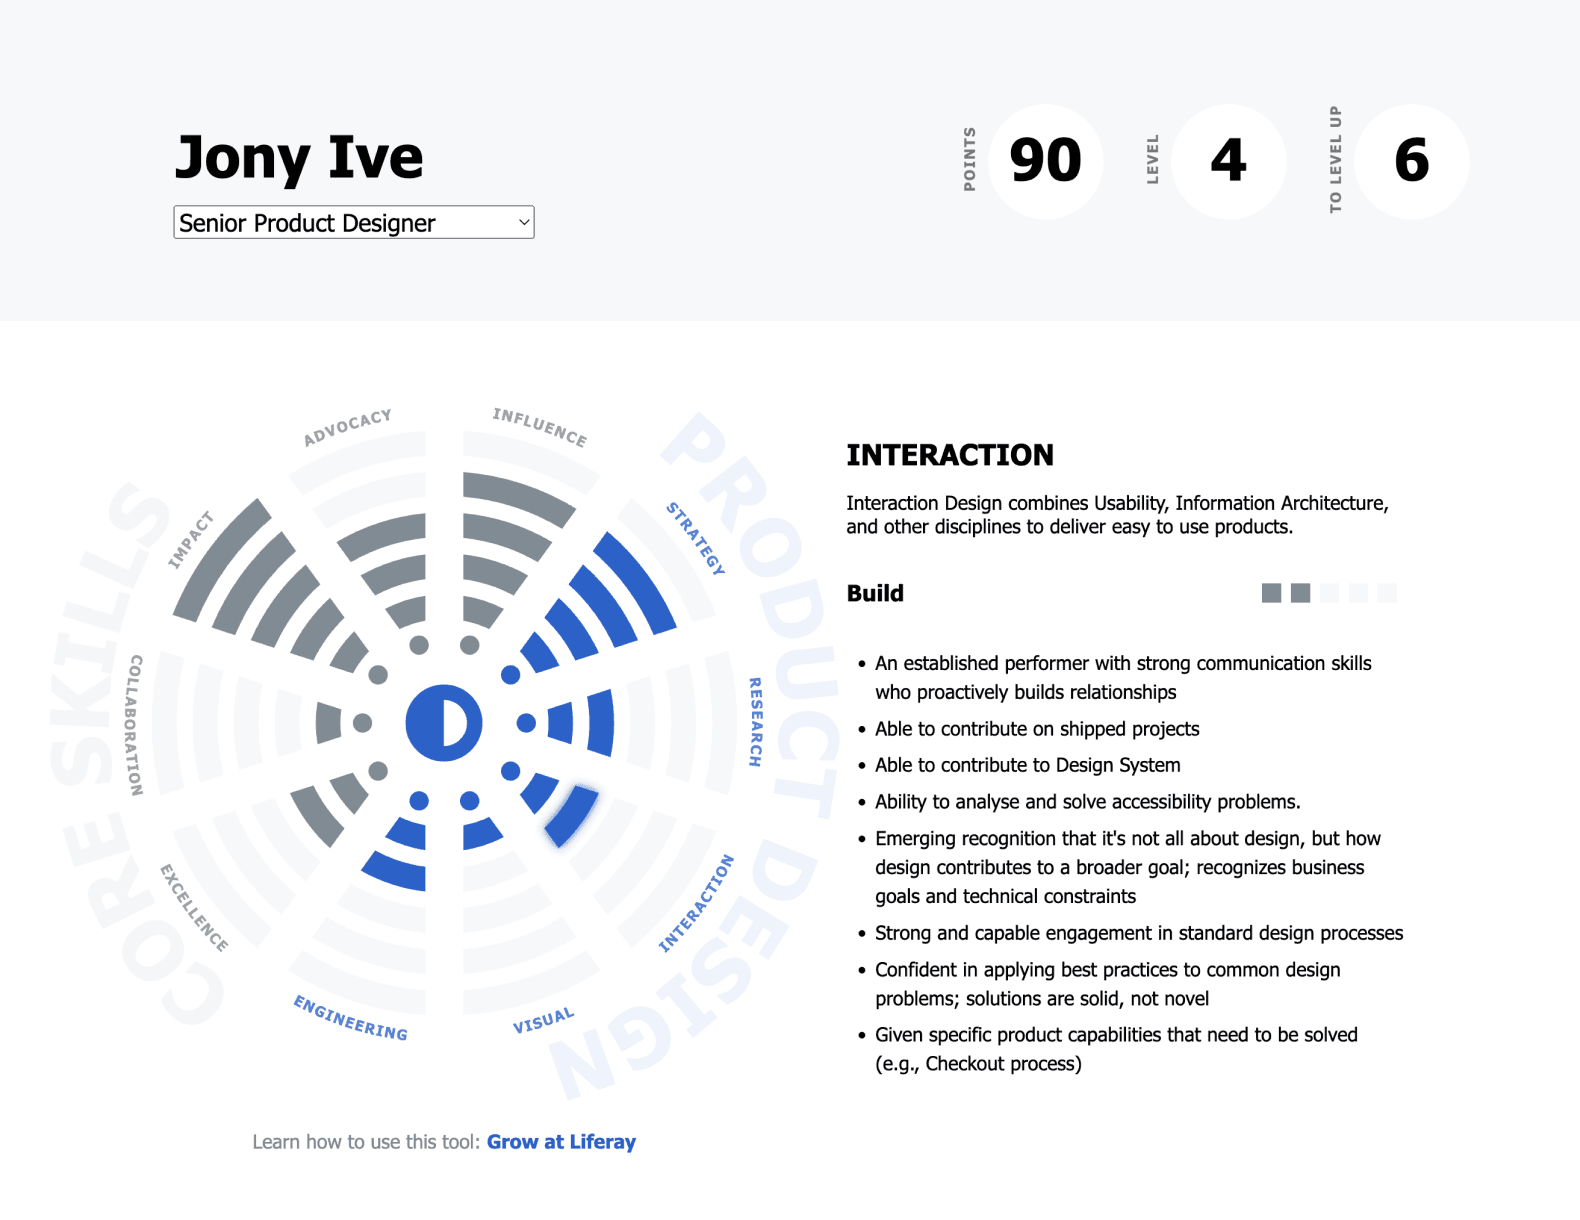This screenshot has width=1580, height=1220.
Task: Click the INFLUENCE segment label
Action: (x=540, y=427)
